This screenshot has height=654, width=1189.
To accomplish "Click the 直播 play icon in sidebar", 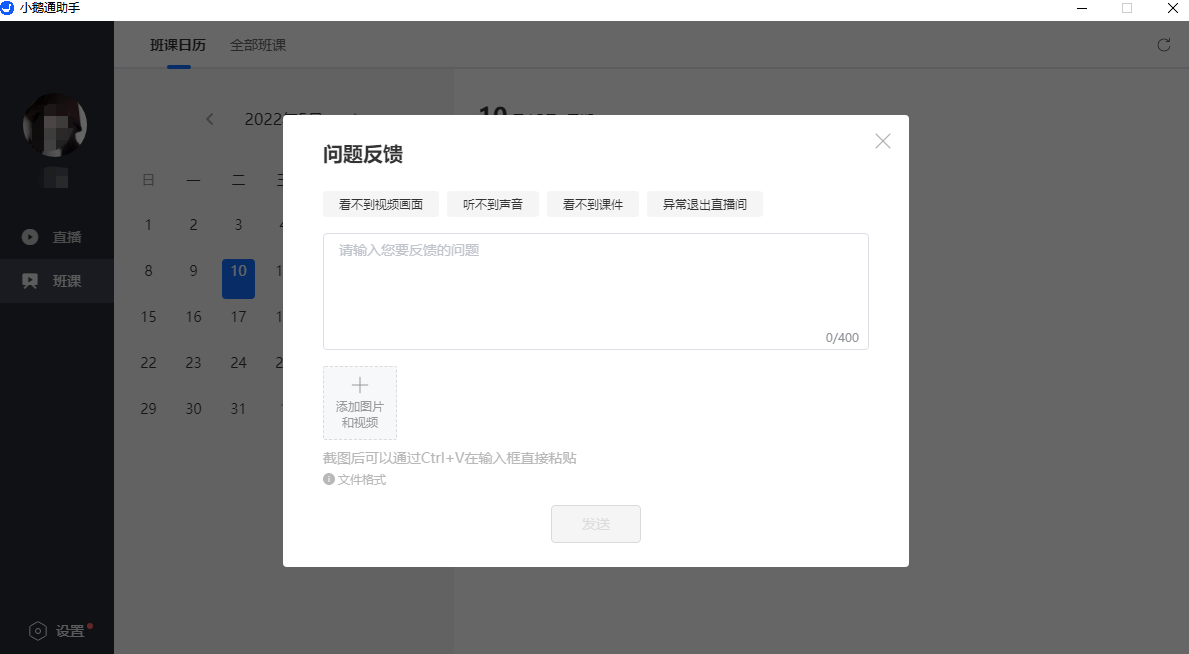I will click(x=30, y=237).
